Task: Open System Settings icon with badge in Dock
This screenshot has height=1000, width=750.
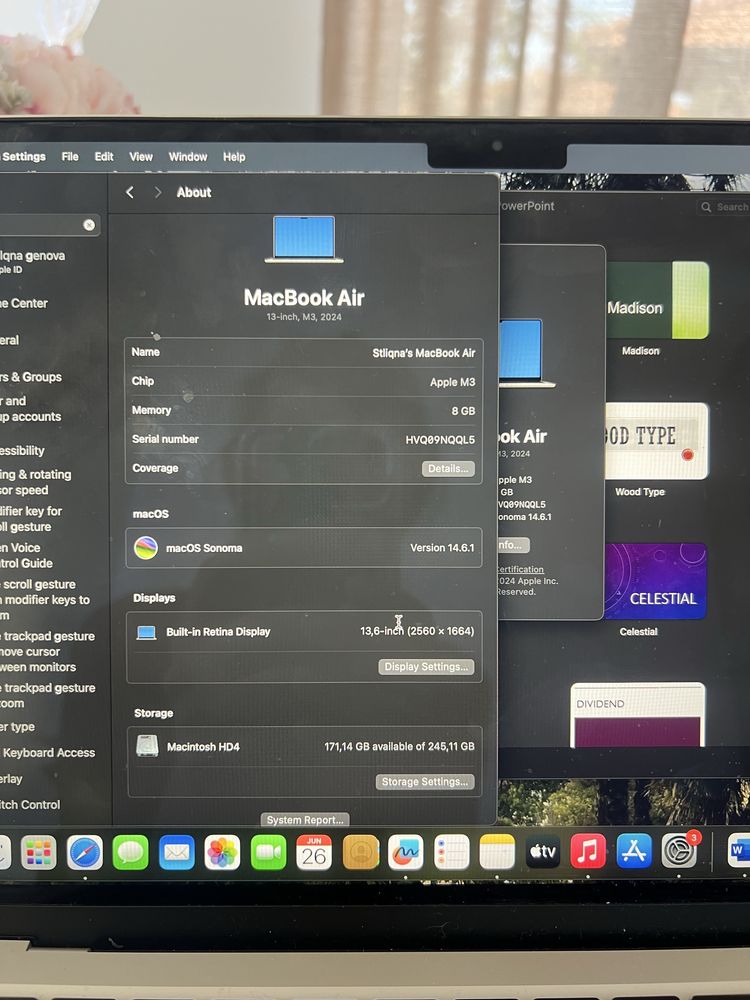Action: [680, 850]
